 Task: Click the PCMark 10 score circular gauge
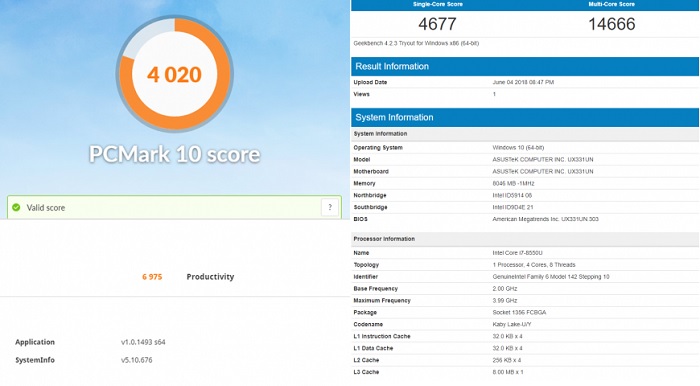click(175, 74)
